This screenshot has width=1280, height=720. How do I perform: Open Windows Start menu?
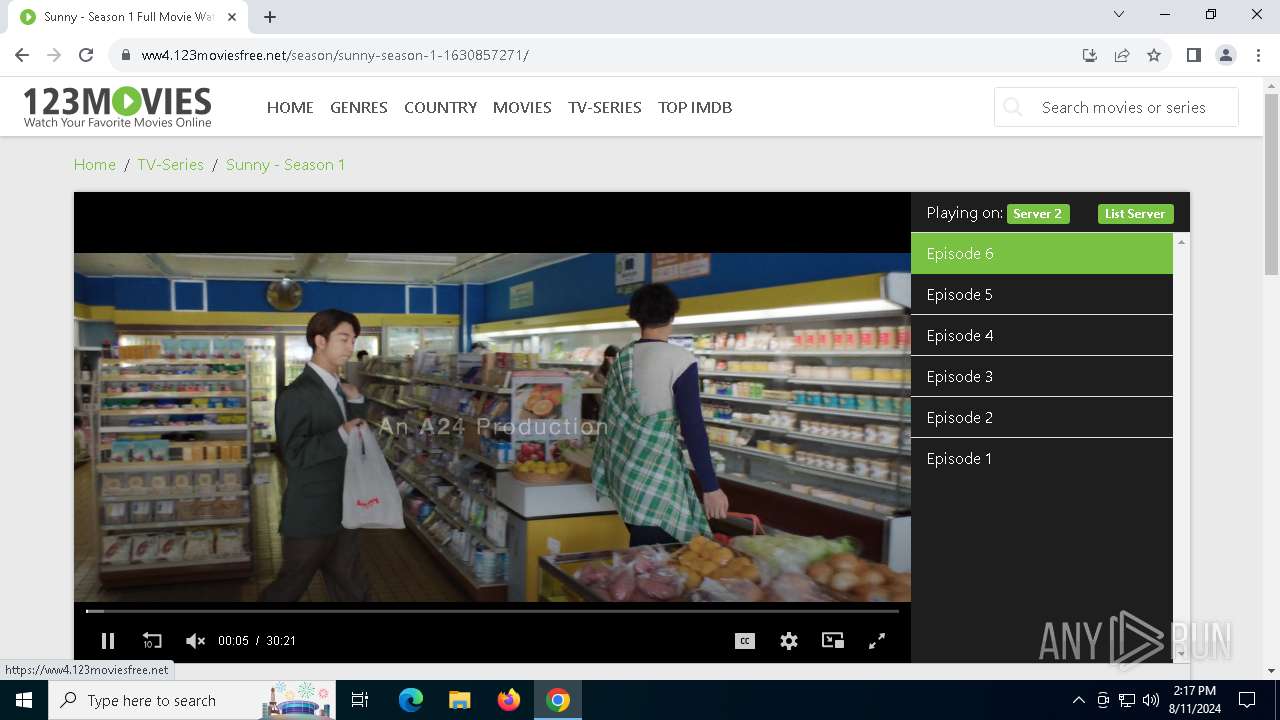coord(24,700)
